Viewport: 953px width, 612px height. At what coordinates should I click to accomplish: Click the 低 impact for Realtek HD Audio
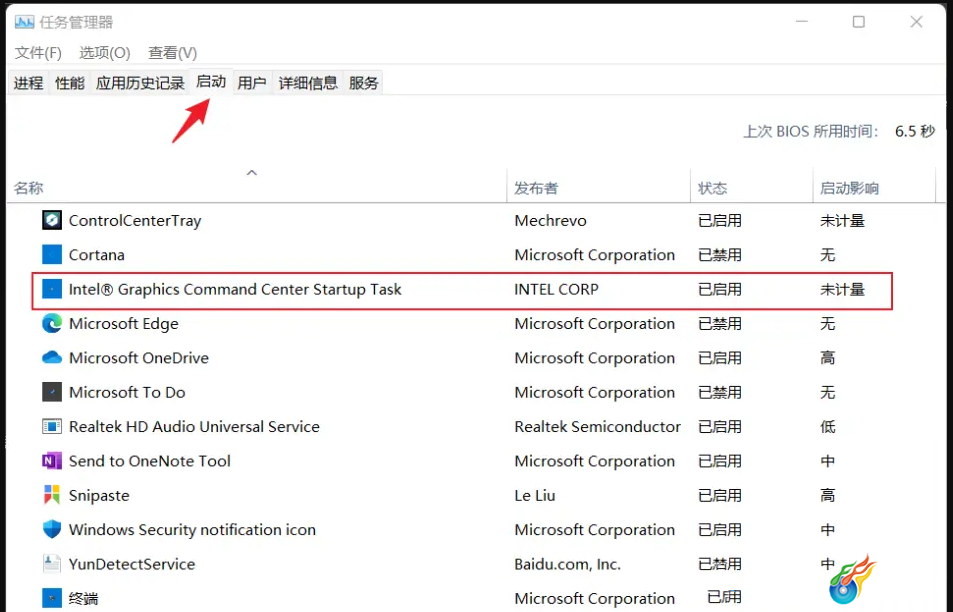coord(828,427)
